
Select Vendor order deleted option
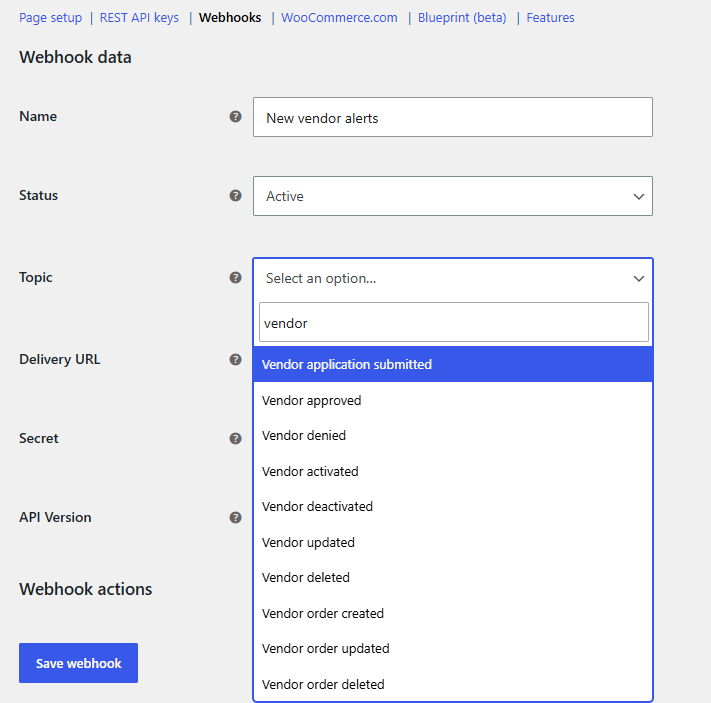(x=453, y=684)
